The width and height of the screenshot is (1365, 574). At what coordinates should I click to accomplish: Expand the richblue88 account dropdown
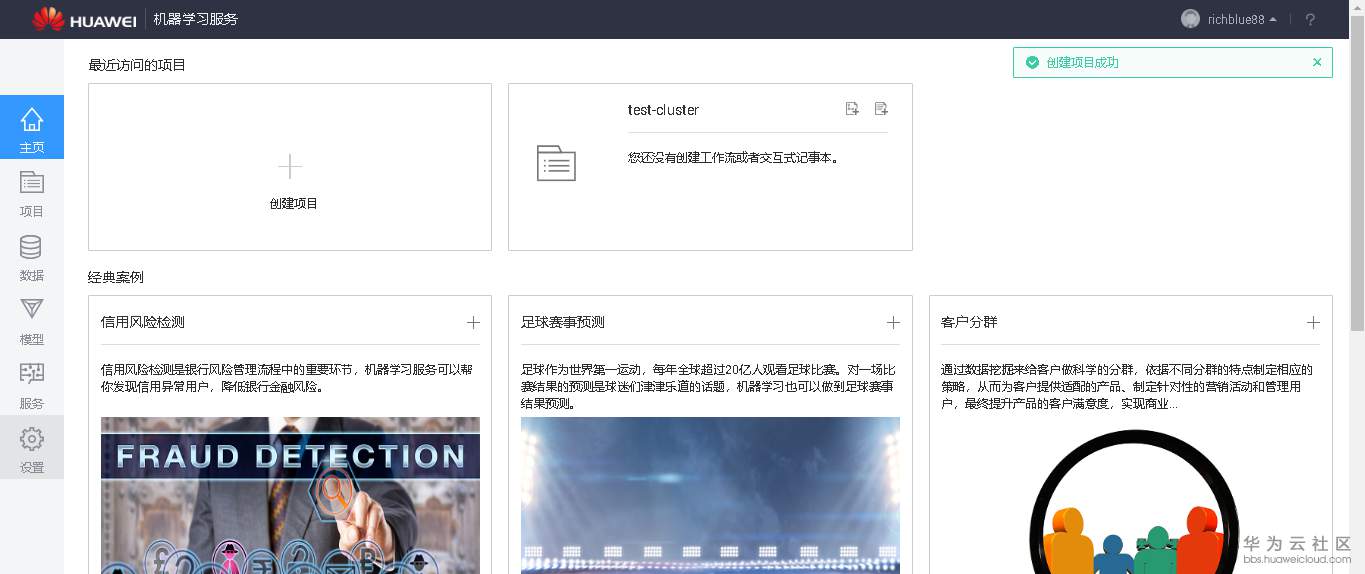click(1241, 19)
